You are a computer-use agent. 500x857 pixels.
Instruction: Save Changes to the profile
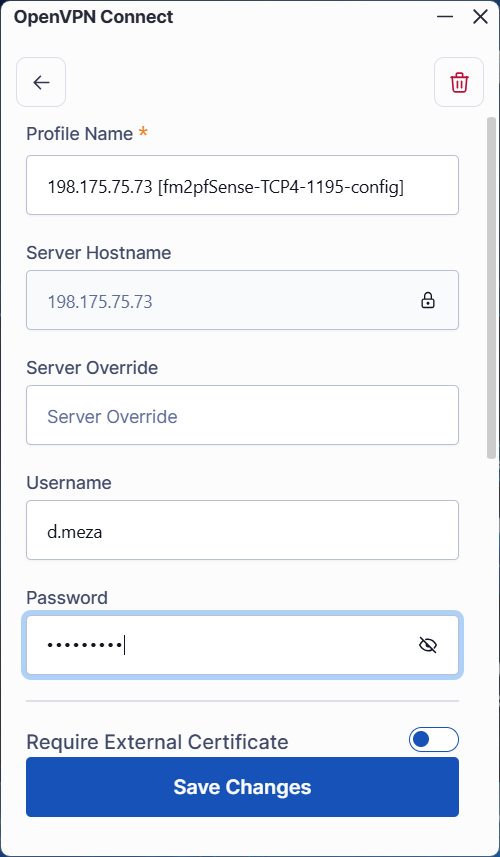[242, 787]
